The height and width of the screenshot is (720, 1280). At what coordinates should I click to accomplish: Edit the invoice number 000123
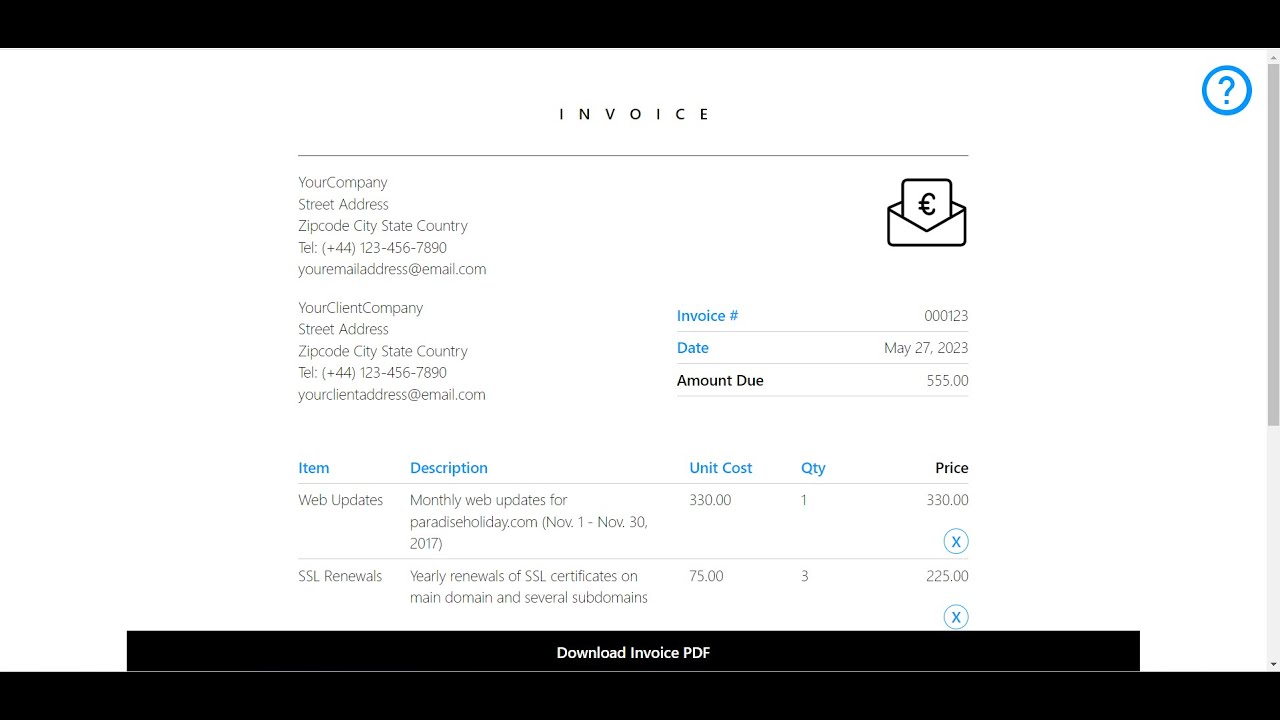pos(945,316)
